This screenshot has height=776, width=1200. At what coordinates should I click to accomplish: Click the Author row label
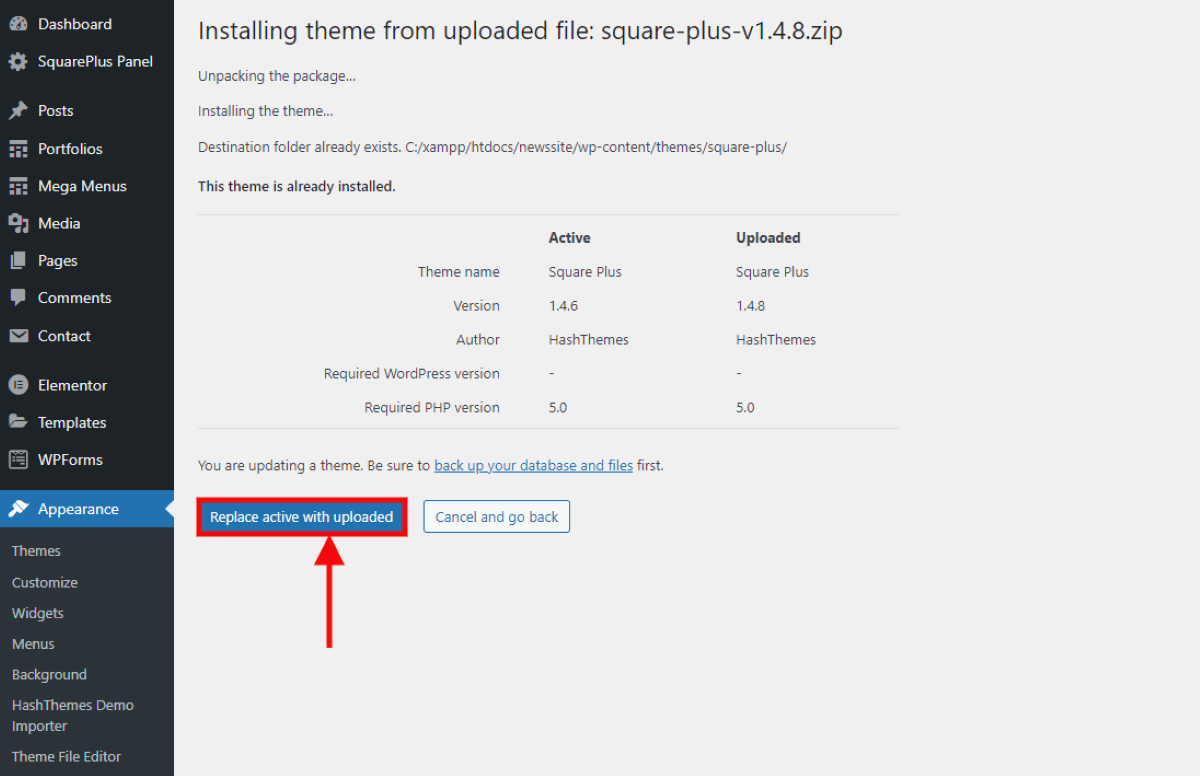click(x=478, y=340)
